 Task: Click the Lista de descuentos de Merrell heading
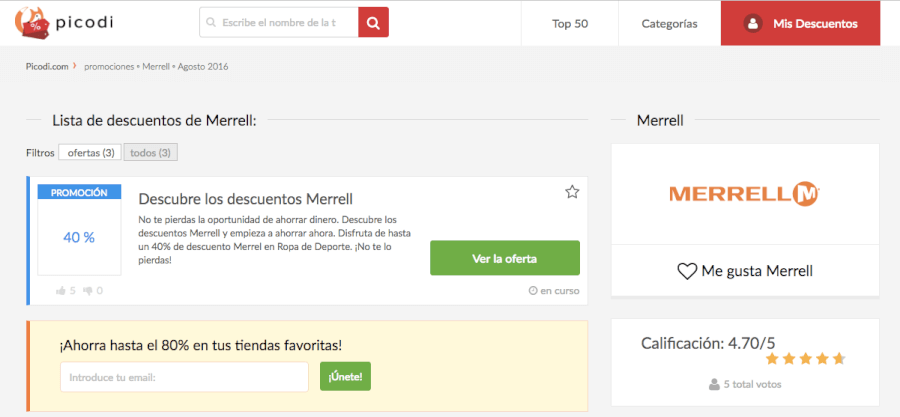[154, 120]
